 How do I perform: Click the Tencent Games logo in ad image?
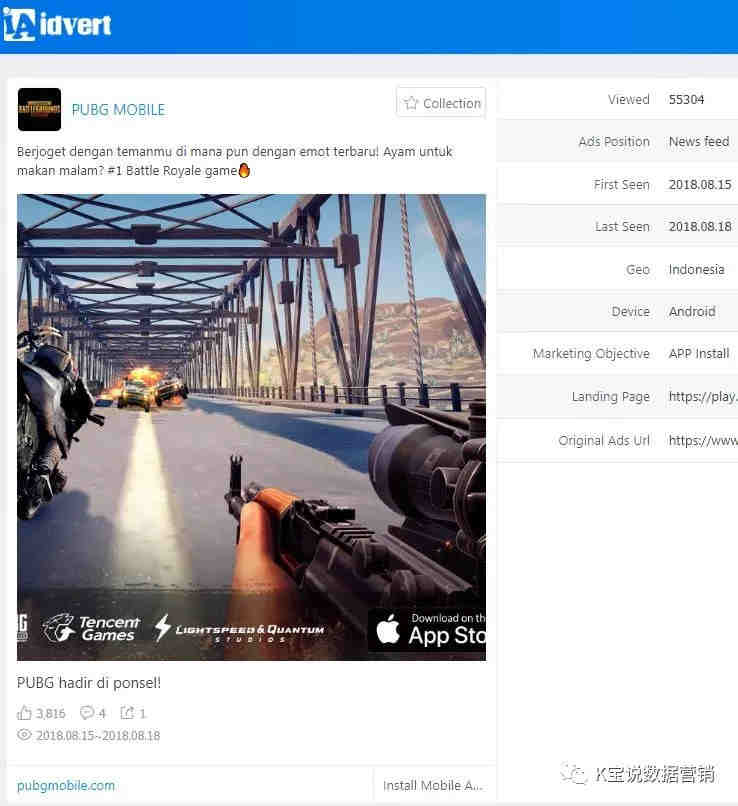(91, 628)
